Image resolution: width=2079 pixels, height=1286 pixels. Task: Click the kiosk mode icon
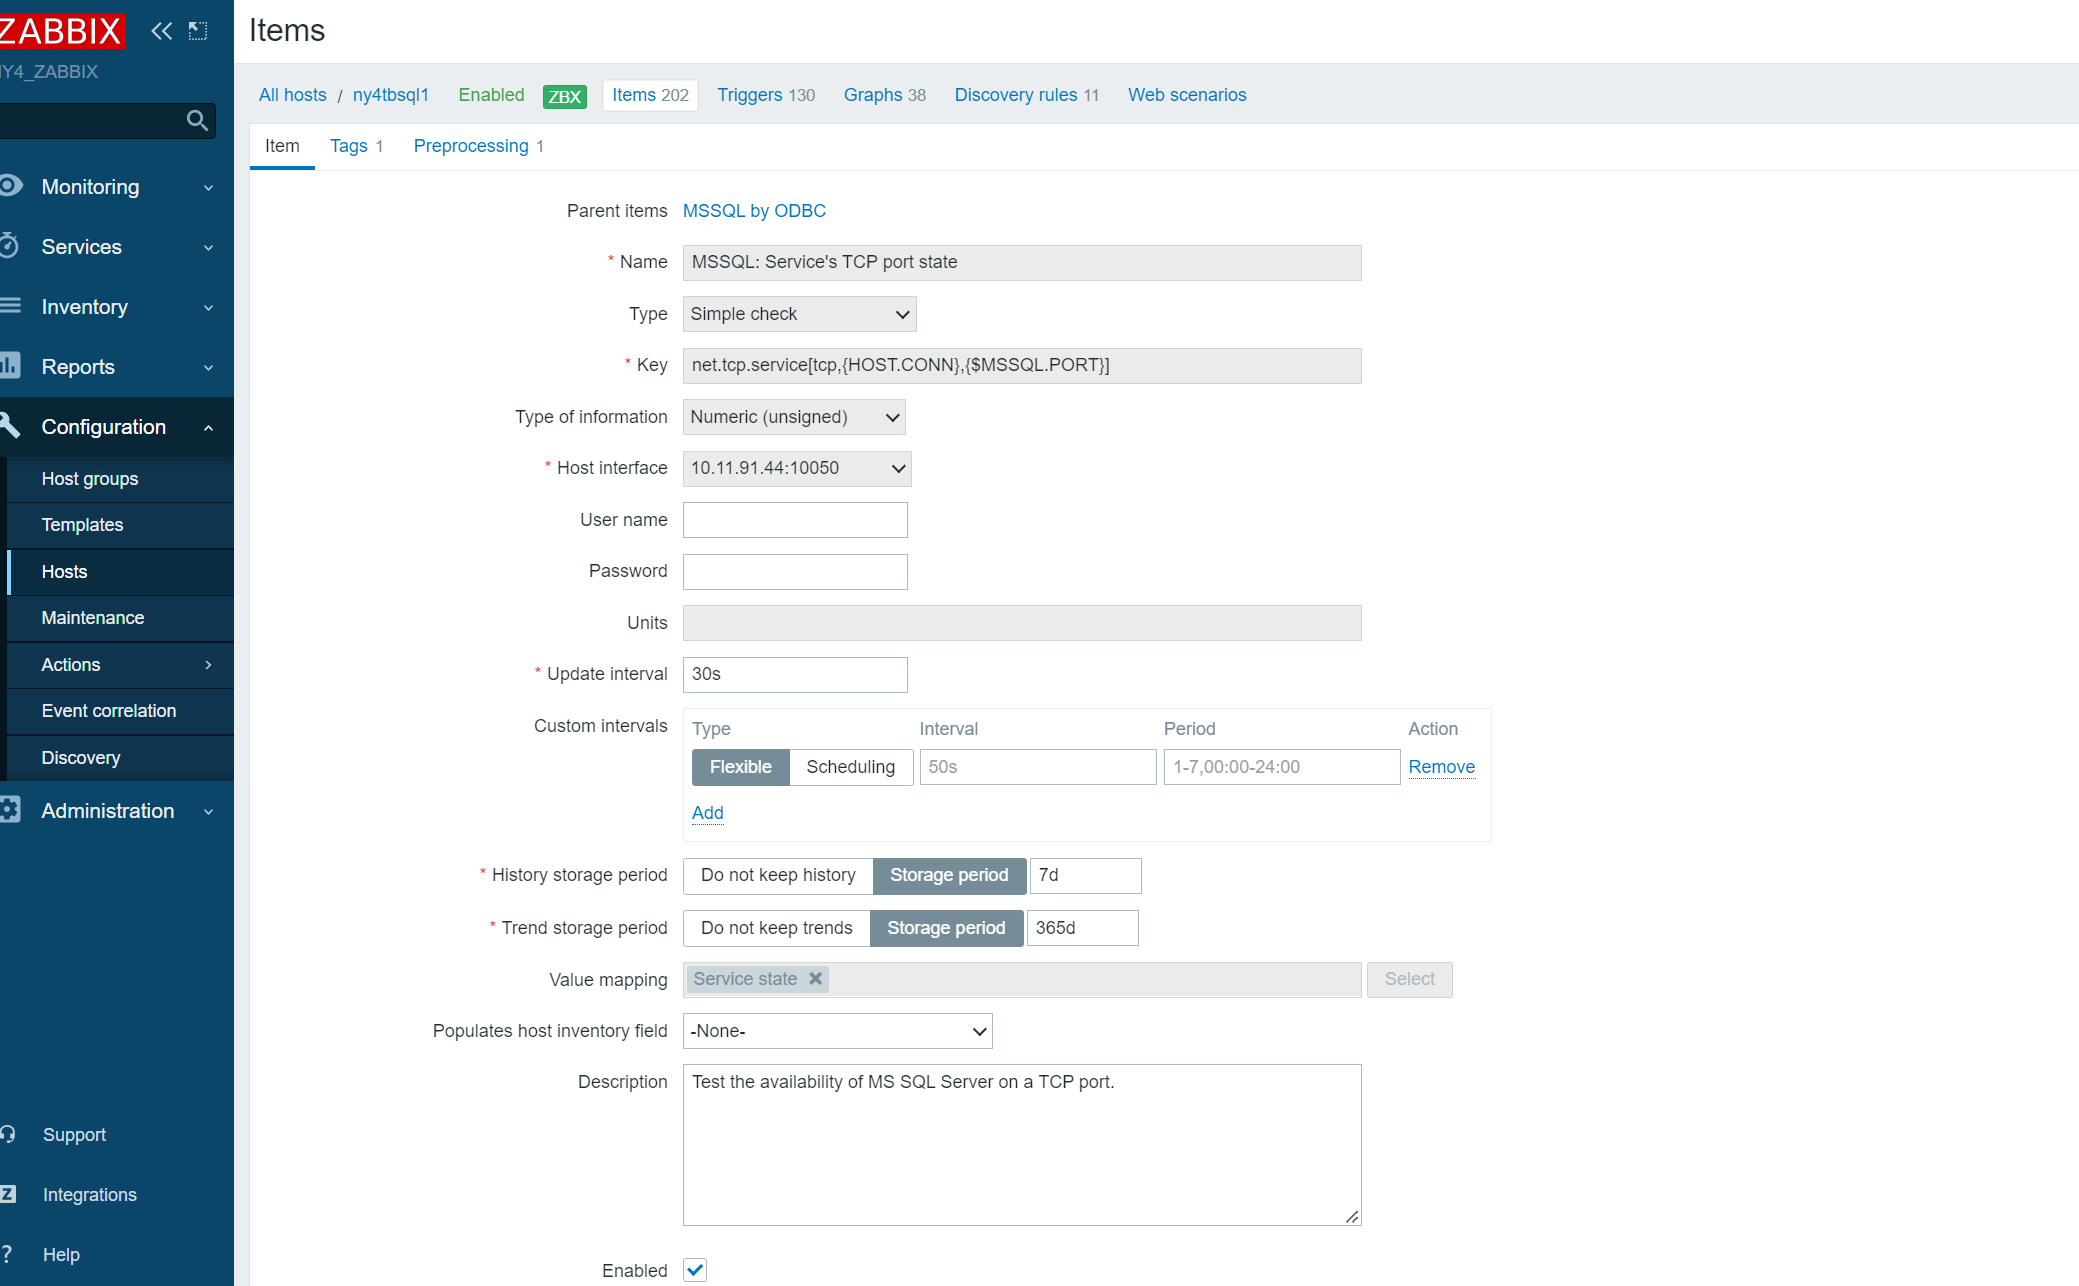[x=198, y=31]
